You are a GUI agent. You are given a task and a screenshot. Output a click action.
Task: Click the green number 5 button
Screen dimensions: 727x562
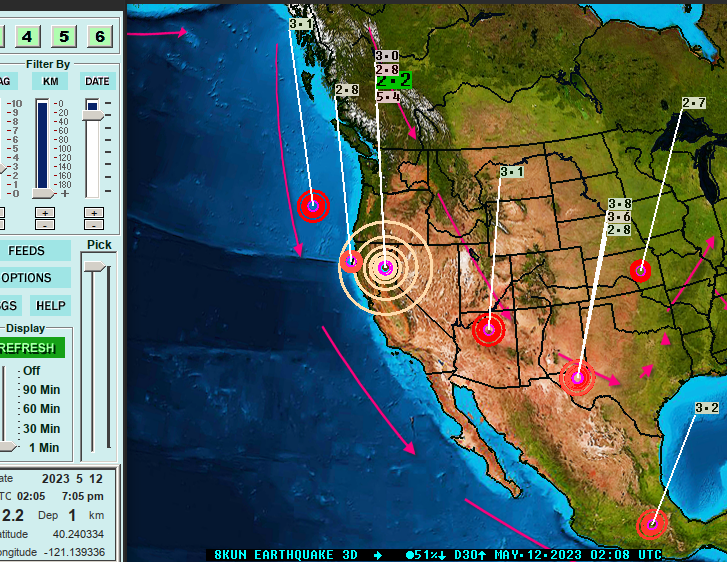tap(64, 37)
